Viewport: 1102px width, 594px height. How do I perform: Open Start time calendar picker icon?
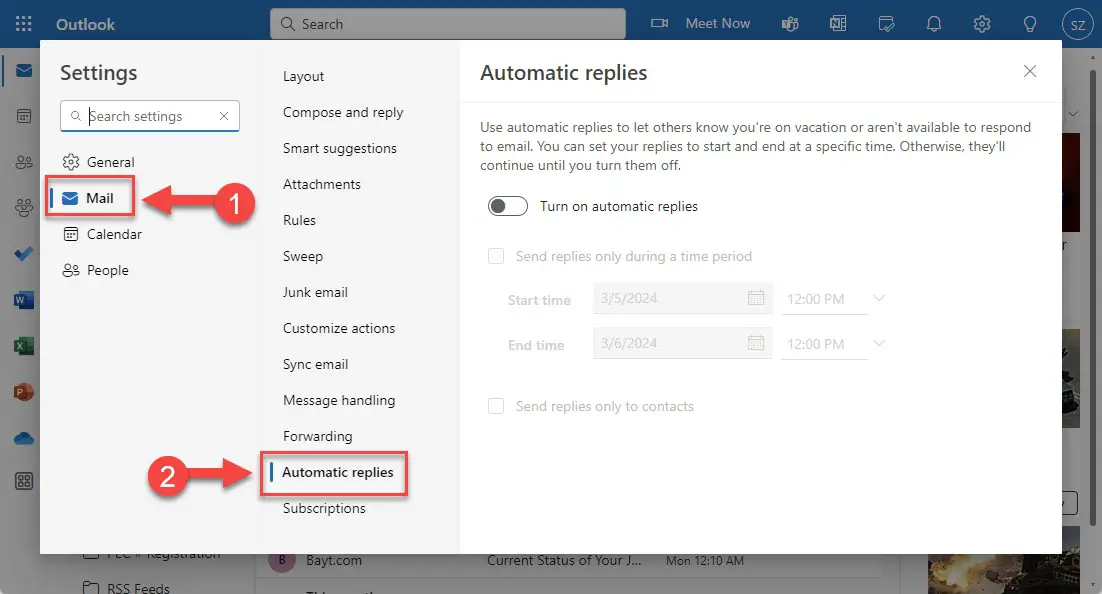[x=756, y=298]
